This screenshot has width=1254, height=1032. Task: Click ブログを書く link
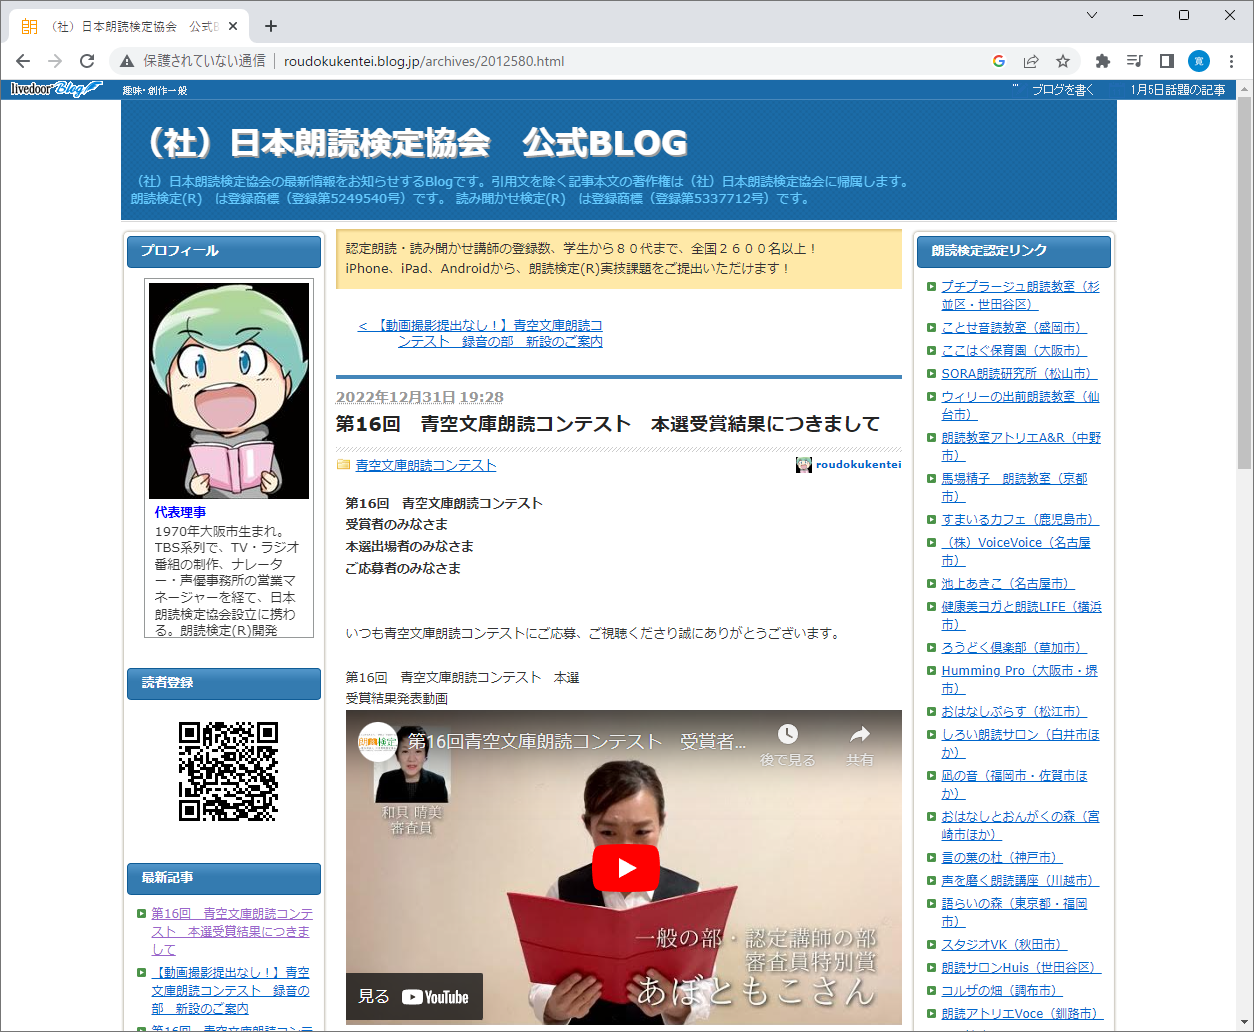(x=1062, y=90)
